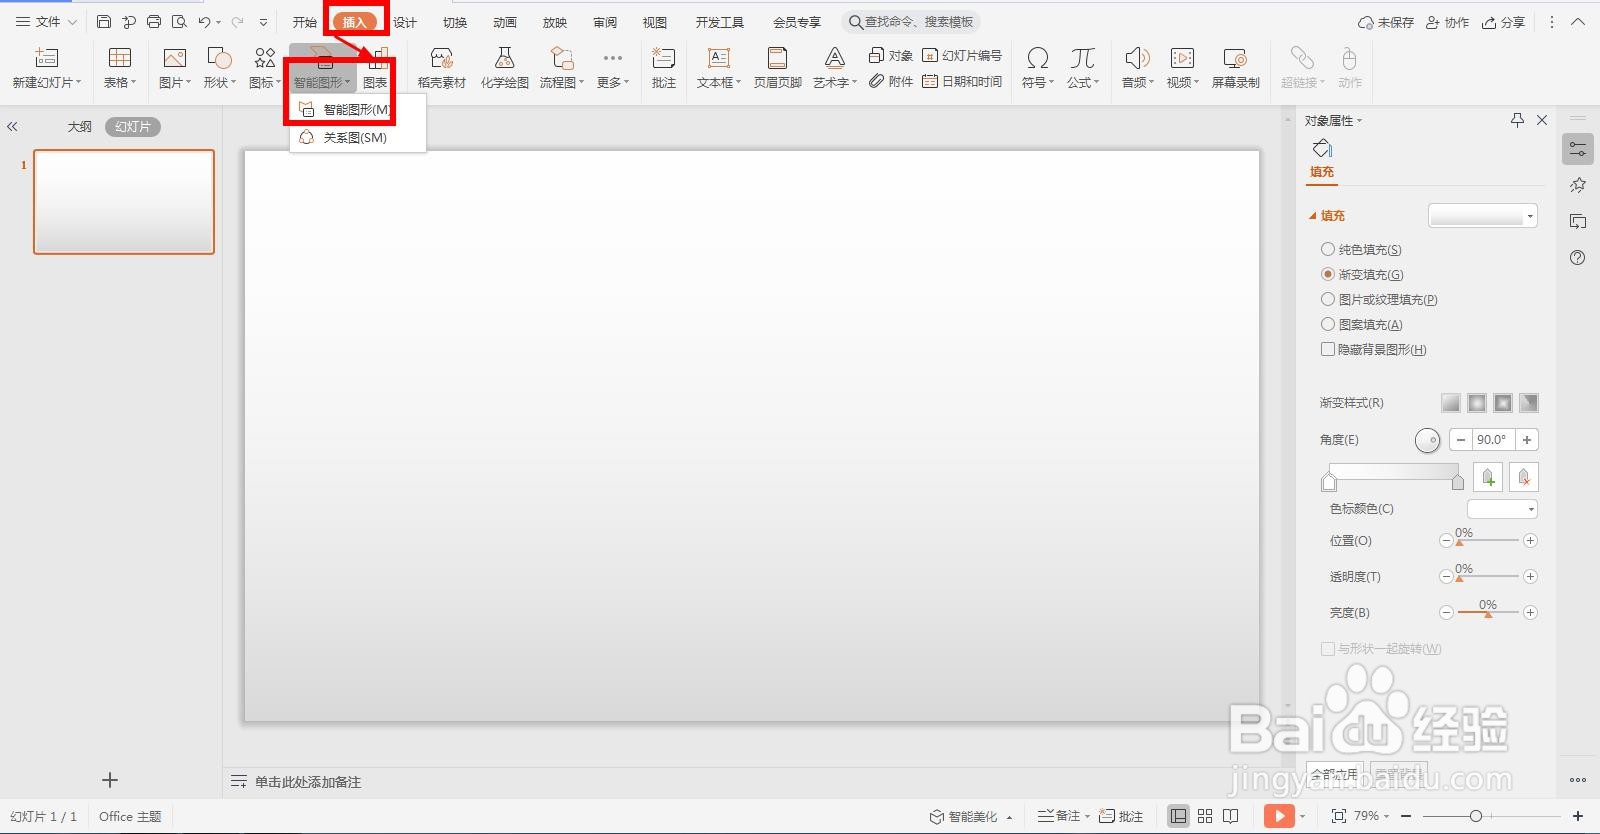Choose 关系图(SM) from dropdown menu
This screenshot has width=1600, height=834.
[x=357, y=138]
